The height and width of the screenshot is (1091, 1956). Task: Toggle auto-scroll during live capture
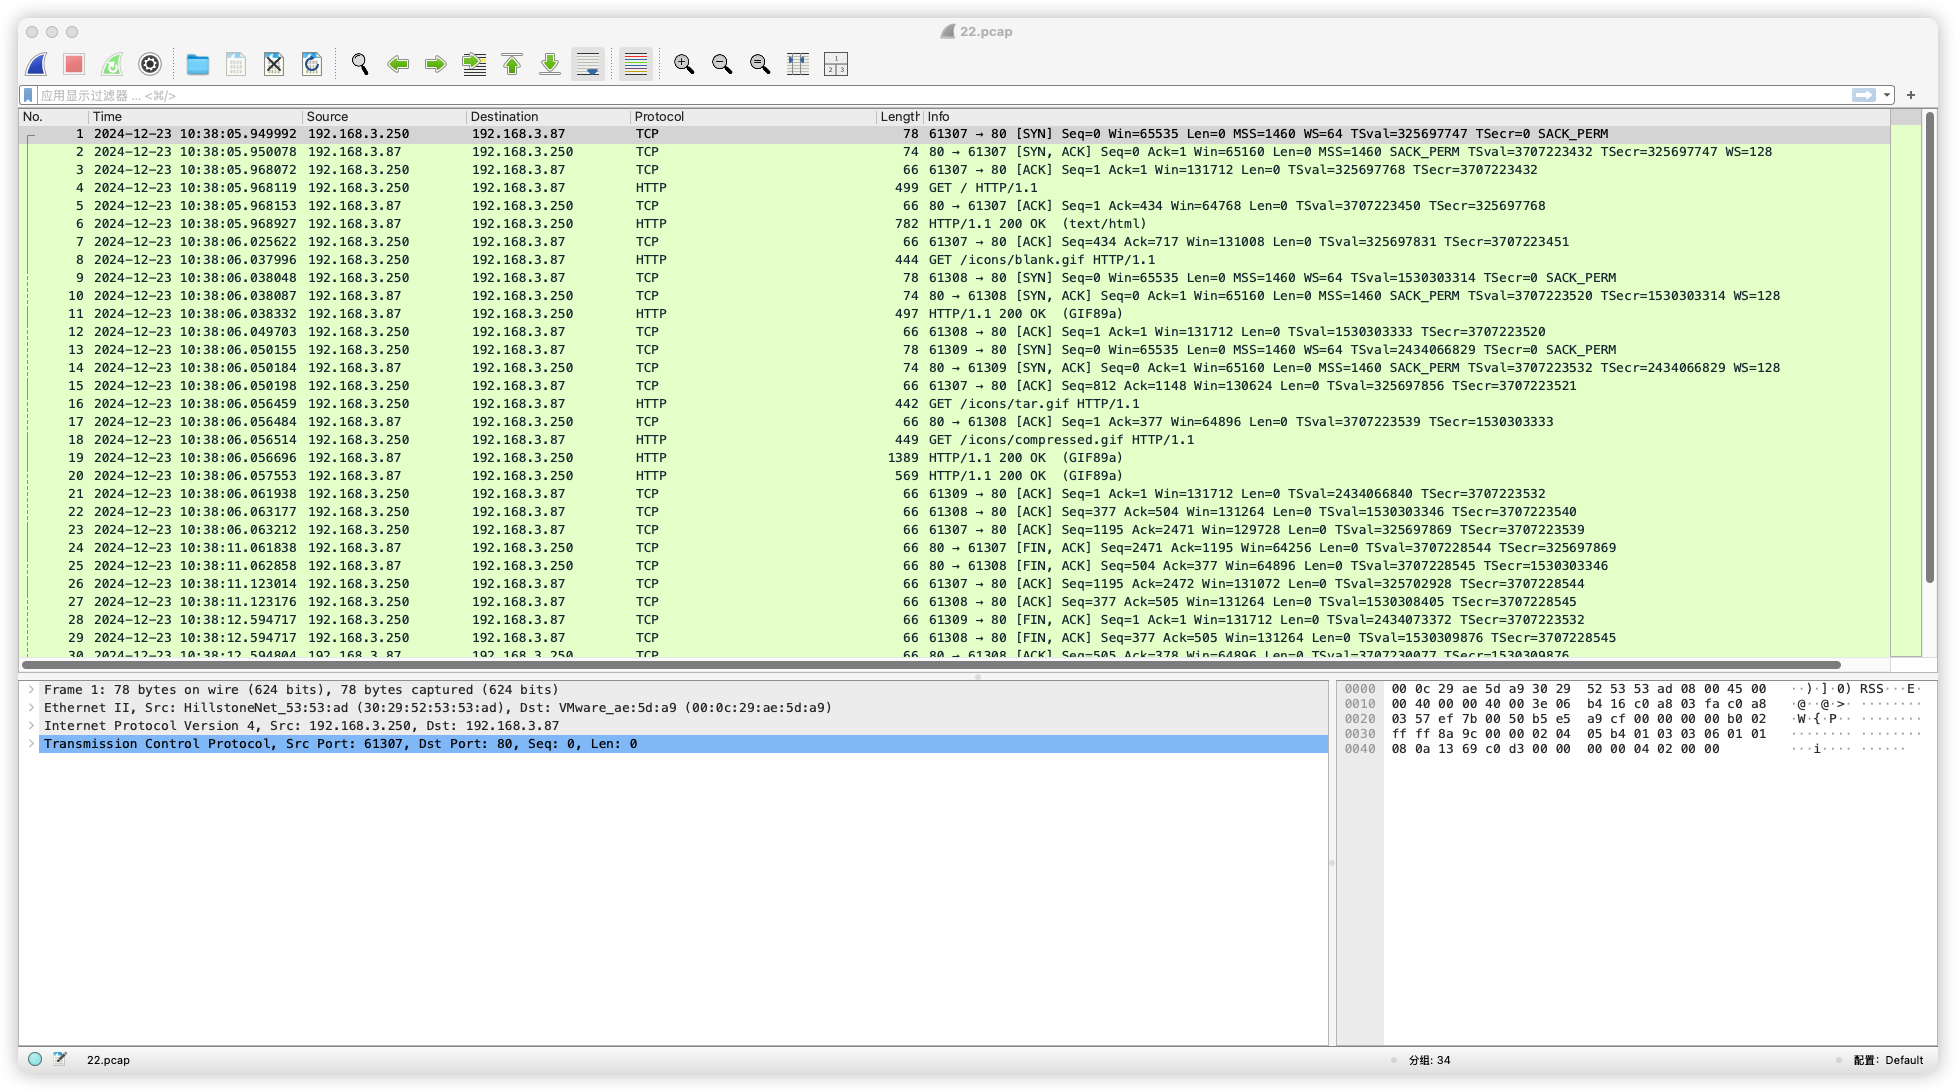tap(588, 64)
